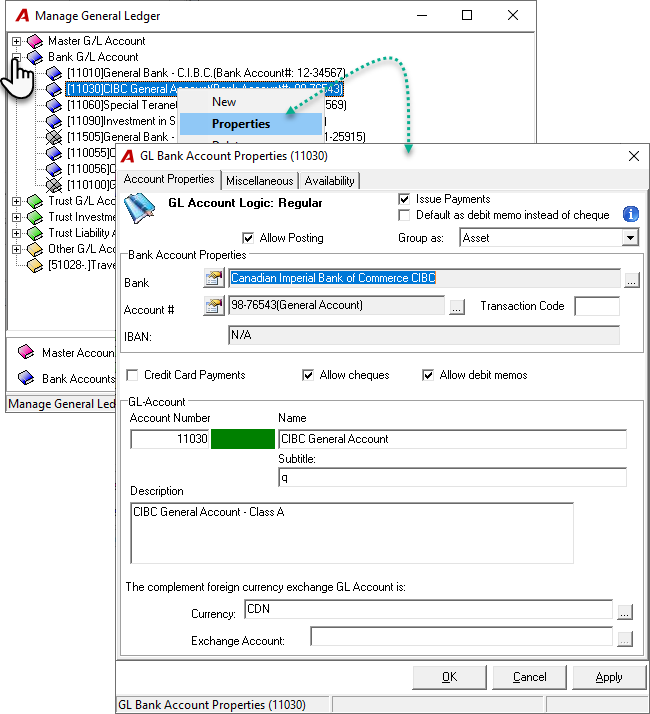Click the browse button beside Currency field

pos(624,612)
